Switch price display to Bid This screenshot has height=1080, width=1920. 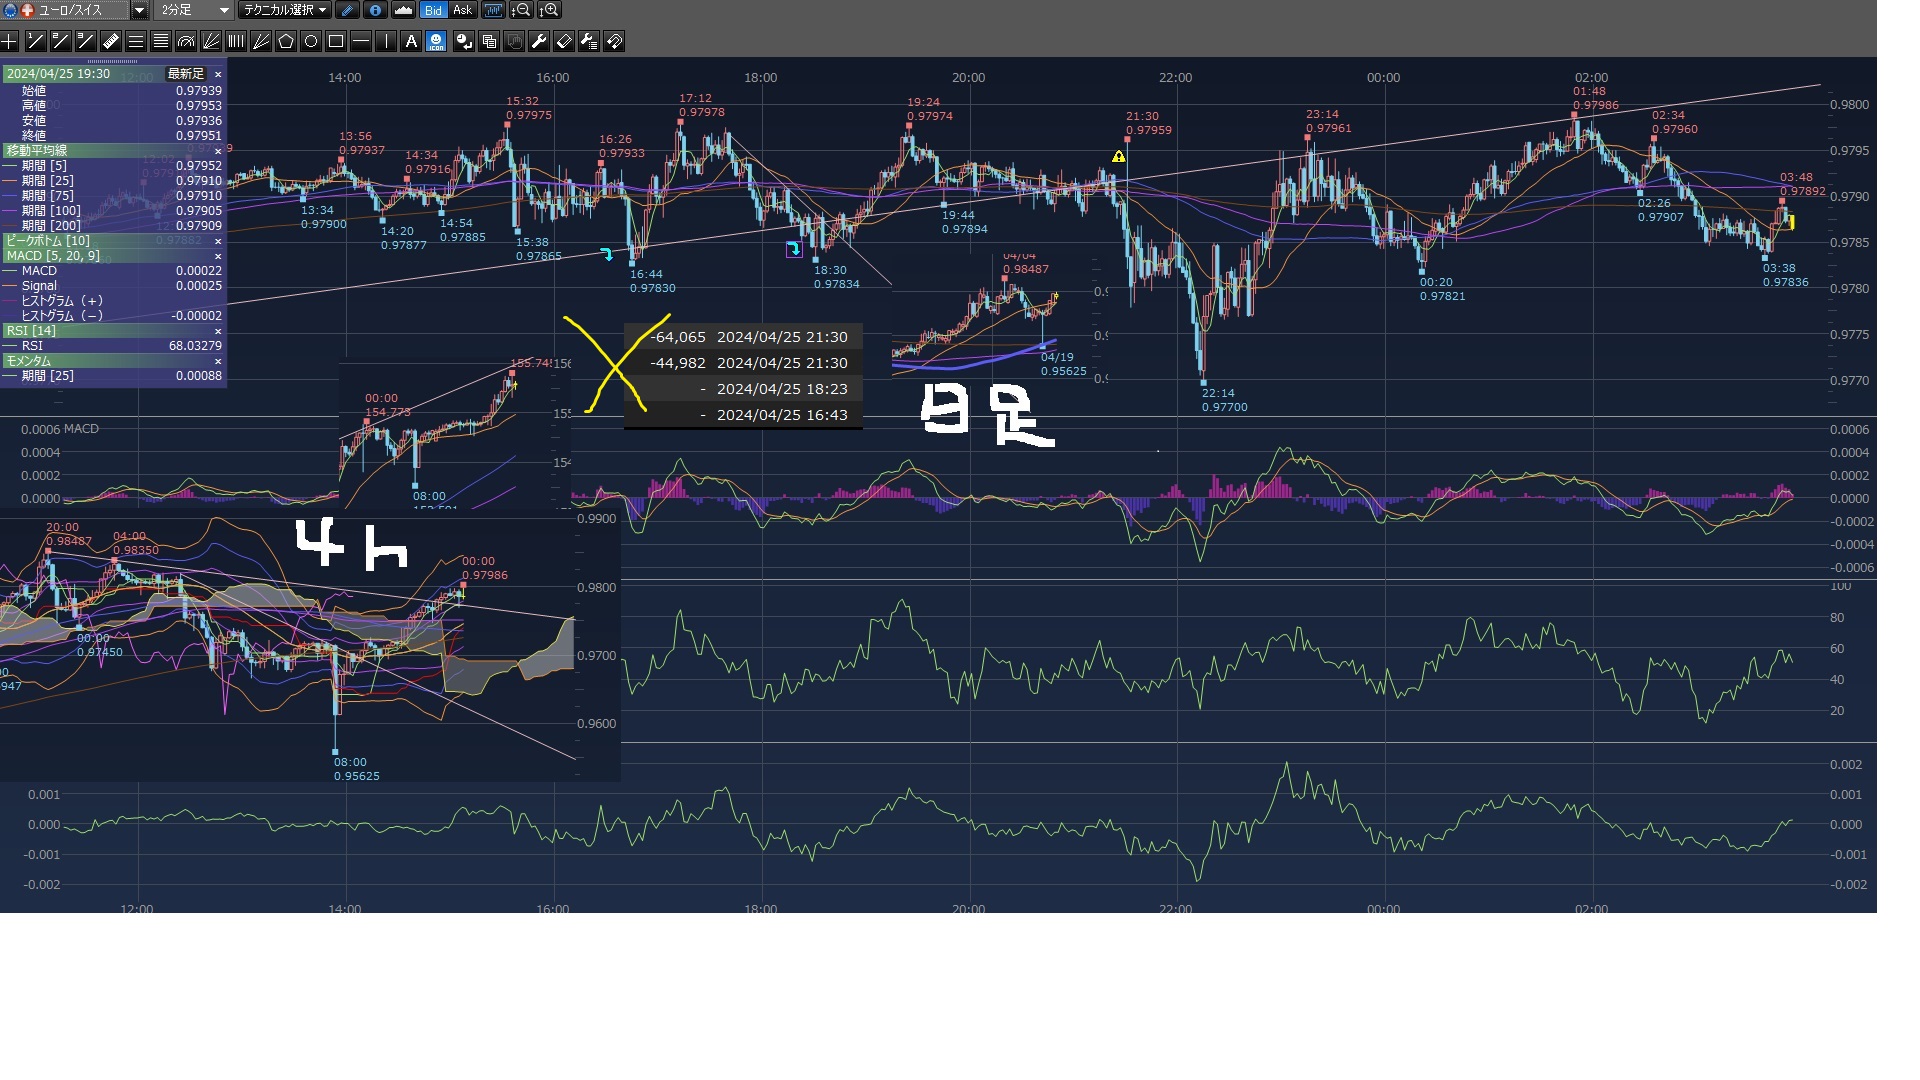coord(433,10)
